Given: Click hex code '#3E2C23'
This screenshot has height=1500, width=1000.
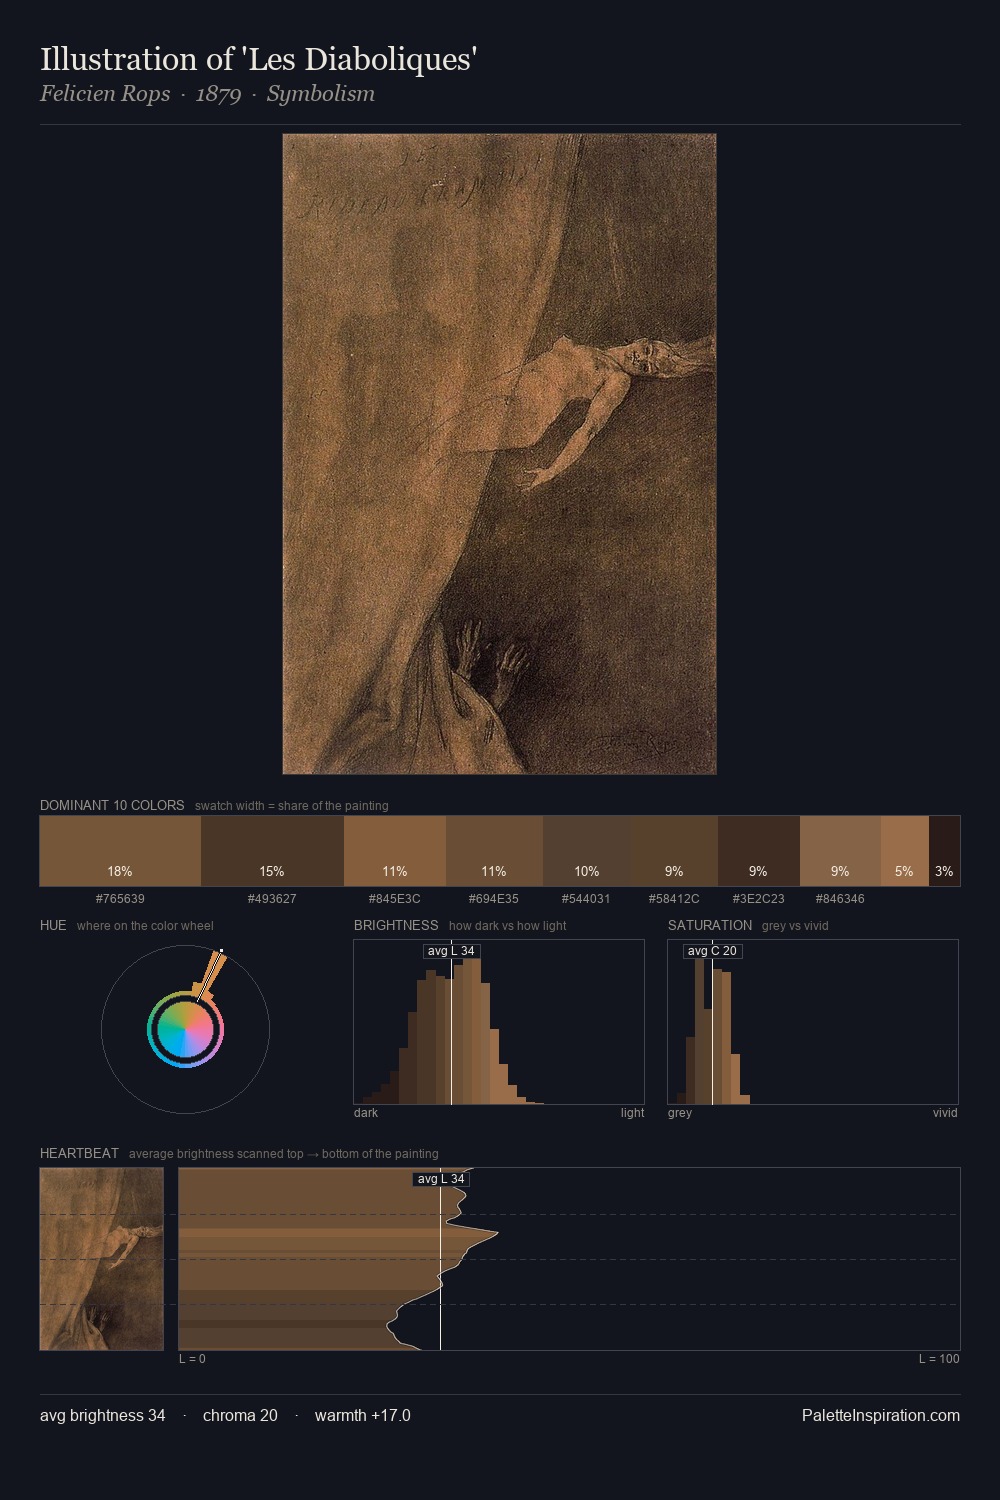Looking at the screenshot, I should pos(759,899).
